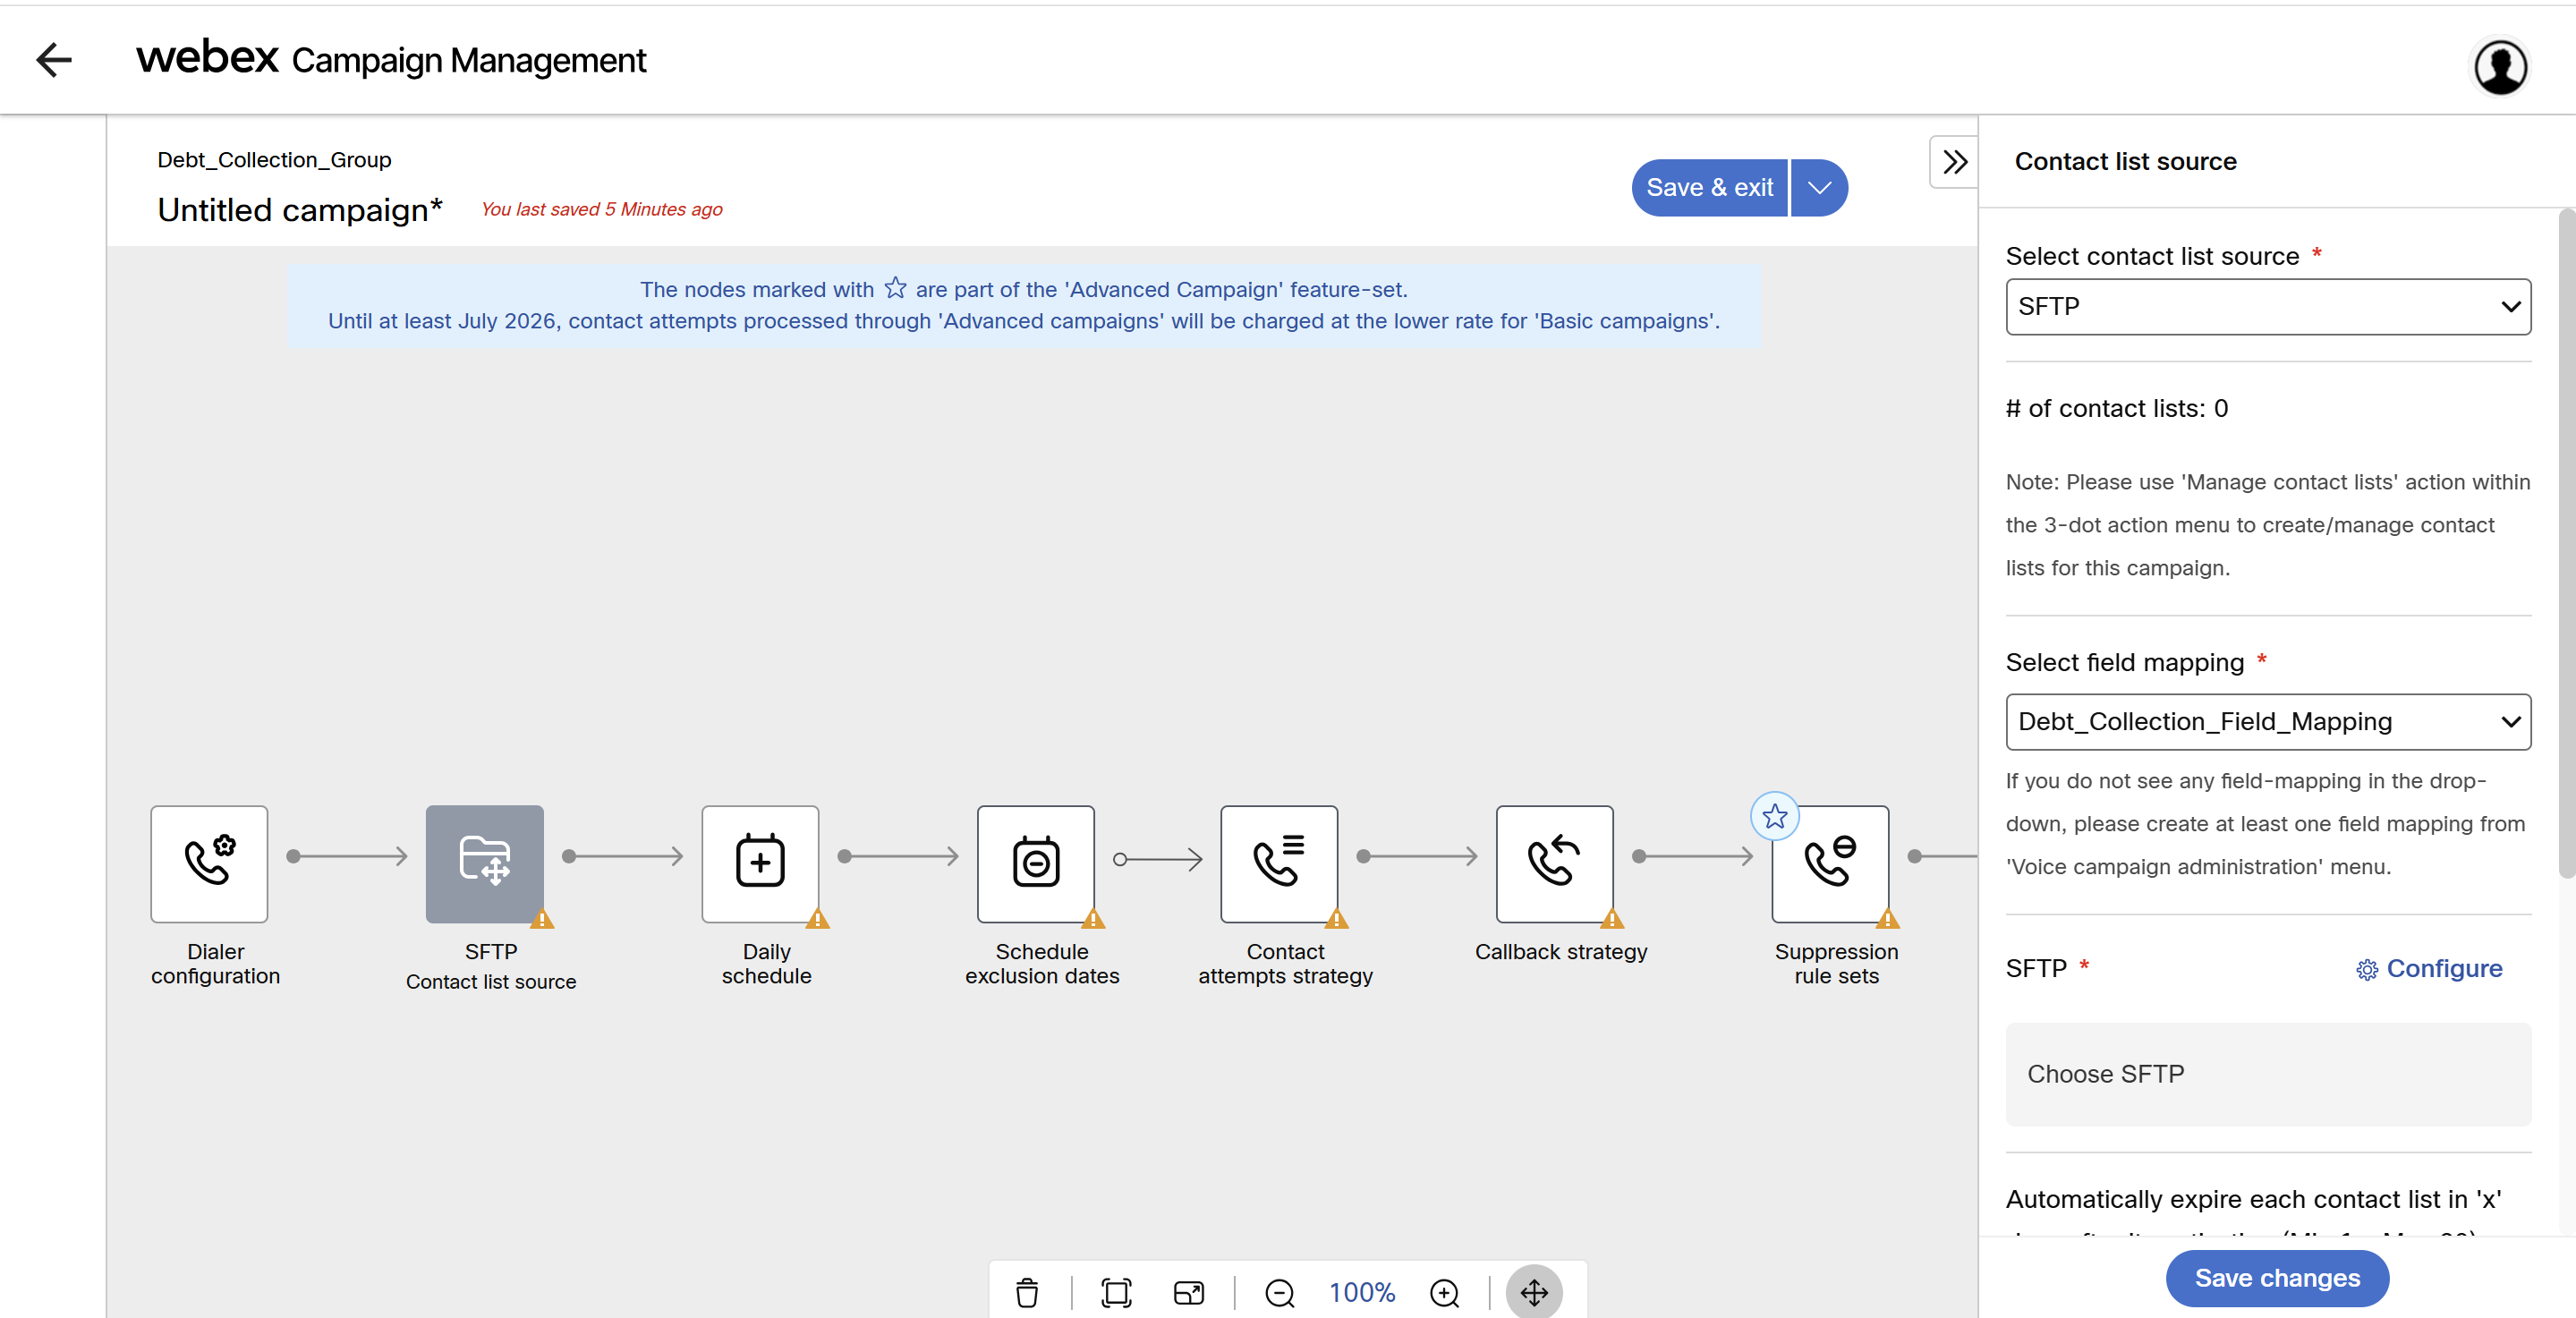Select the SFTP Contact list source node
Image resolution: width=2576 pixels, height=1318 pixels.
pos(485,863)
